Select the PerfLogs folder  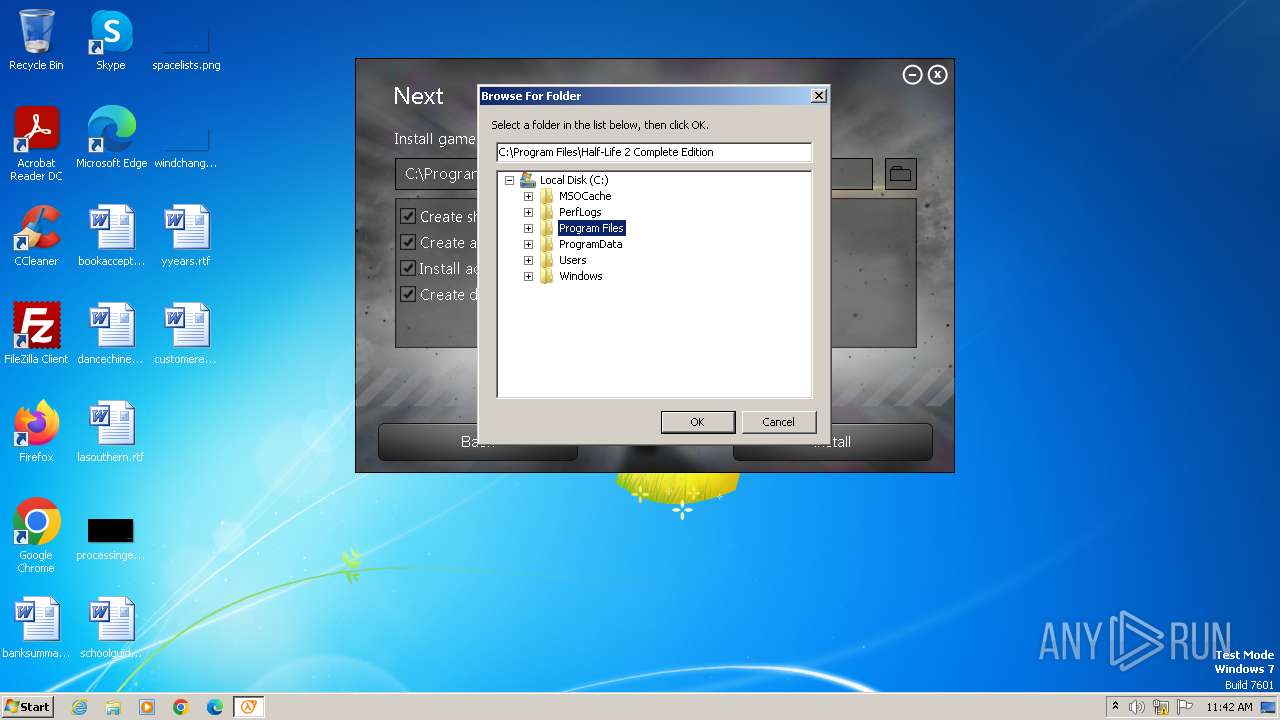[580, 213]
